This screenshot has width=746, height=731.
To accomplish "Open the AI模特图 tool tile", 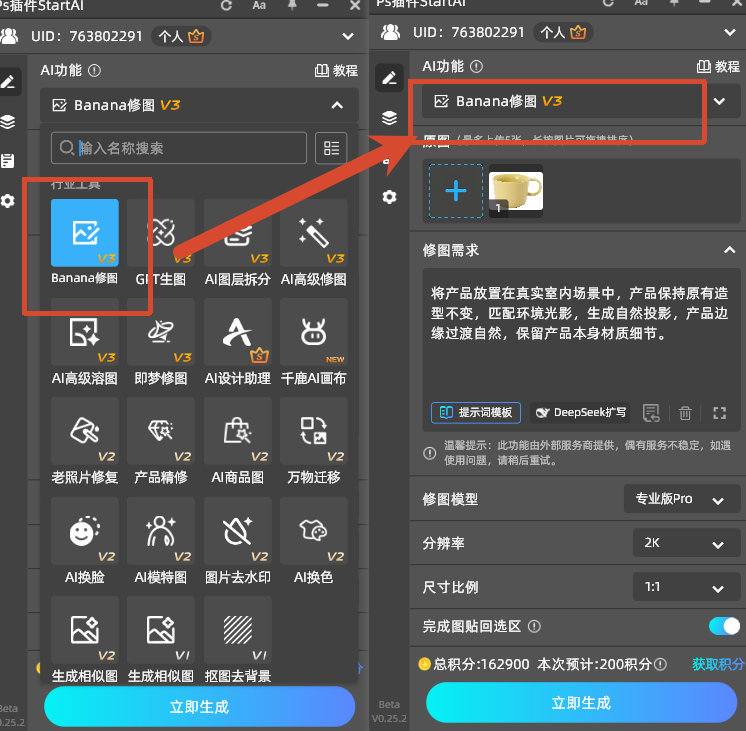I will coord(161,531).
